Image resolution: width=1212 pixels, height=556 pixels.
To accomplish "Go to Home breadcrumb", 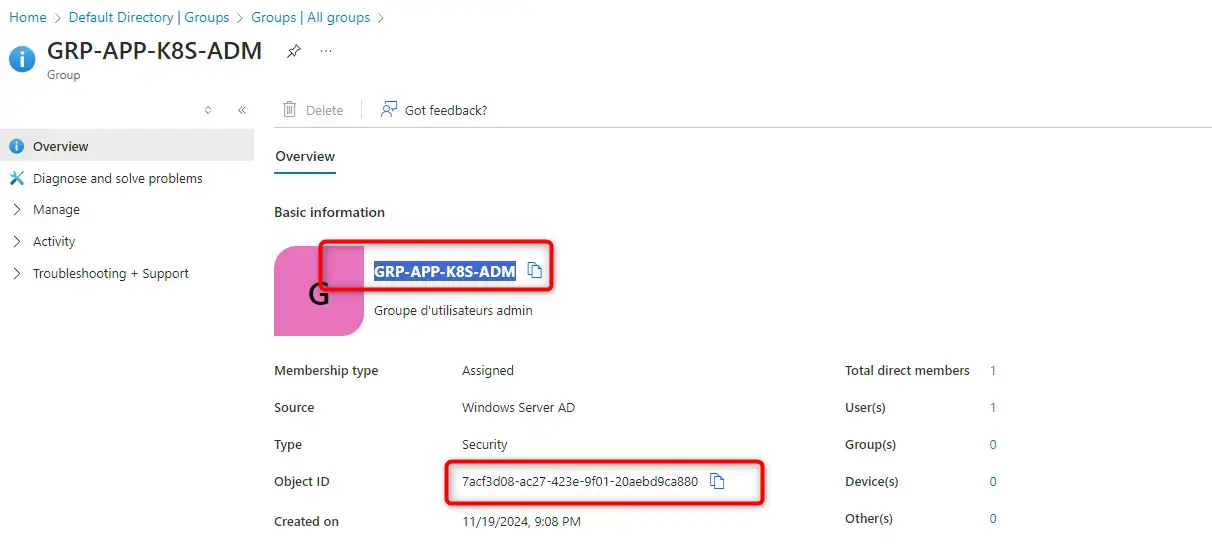I will pyautogui.click(x=28, y=18).
